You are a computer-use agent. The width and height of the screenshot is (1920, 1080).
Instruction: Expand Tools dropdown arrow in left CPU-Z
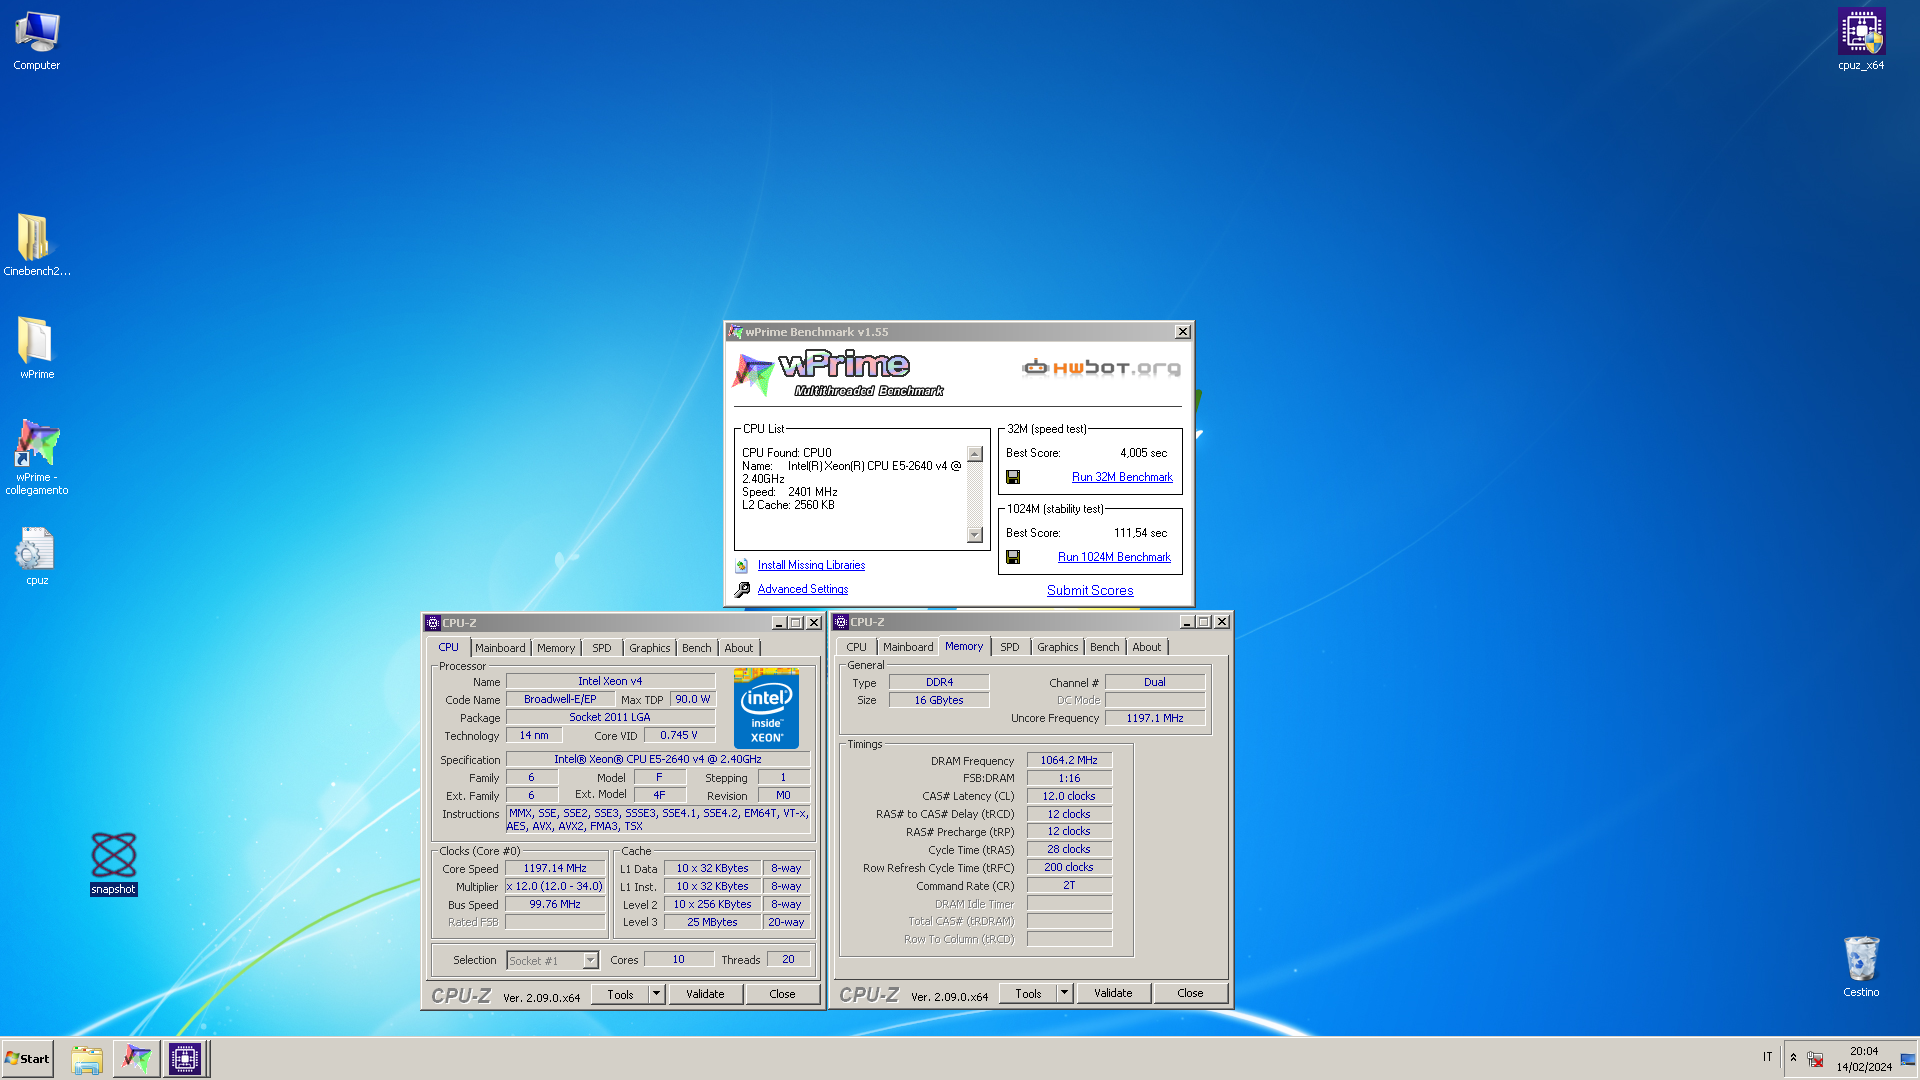tap(656, 994)
